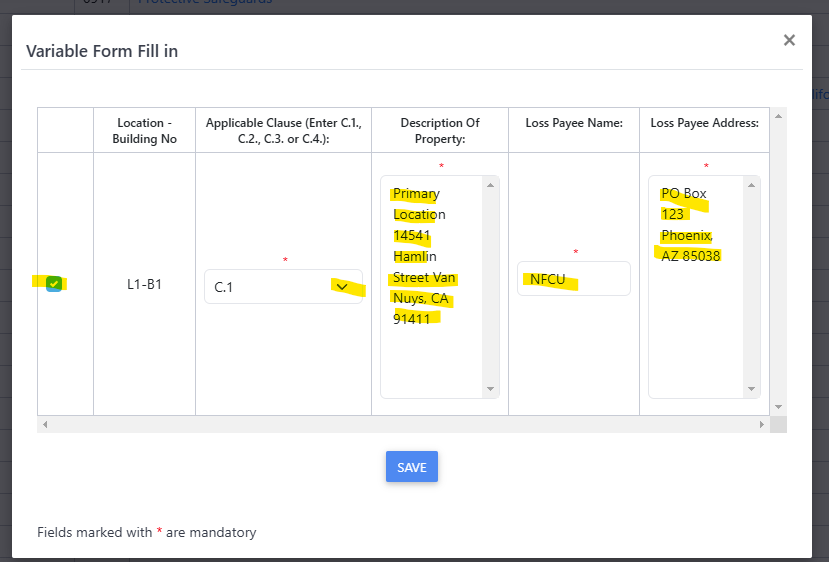Select the L1-B1 location cell

[x=145, y=285]
